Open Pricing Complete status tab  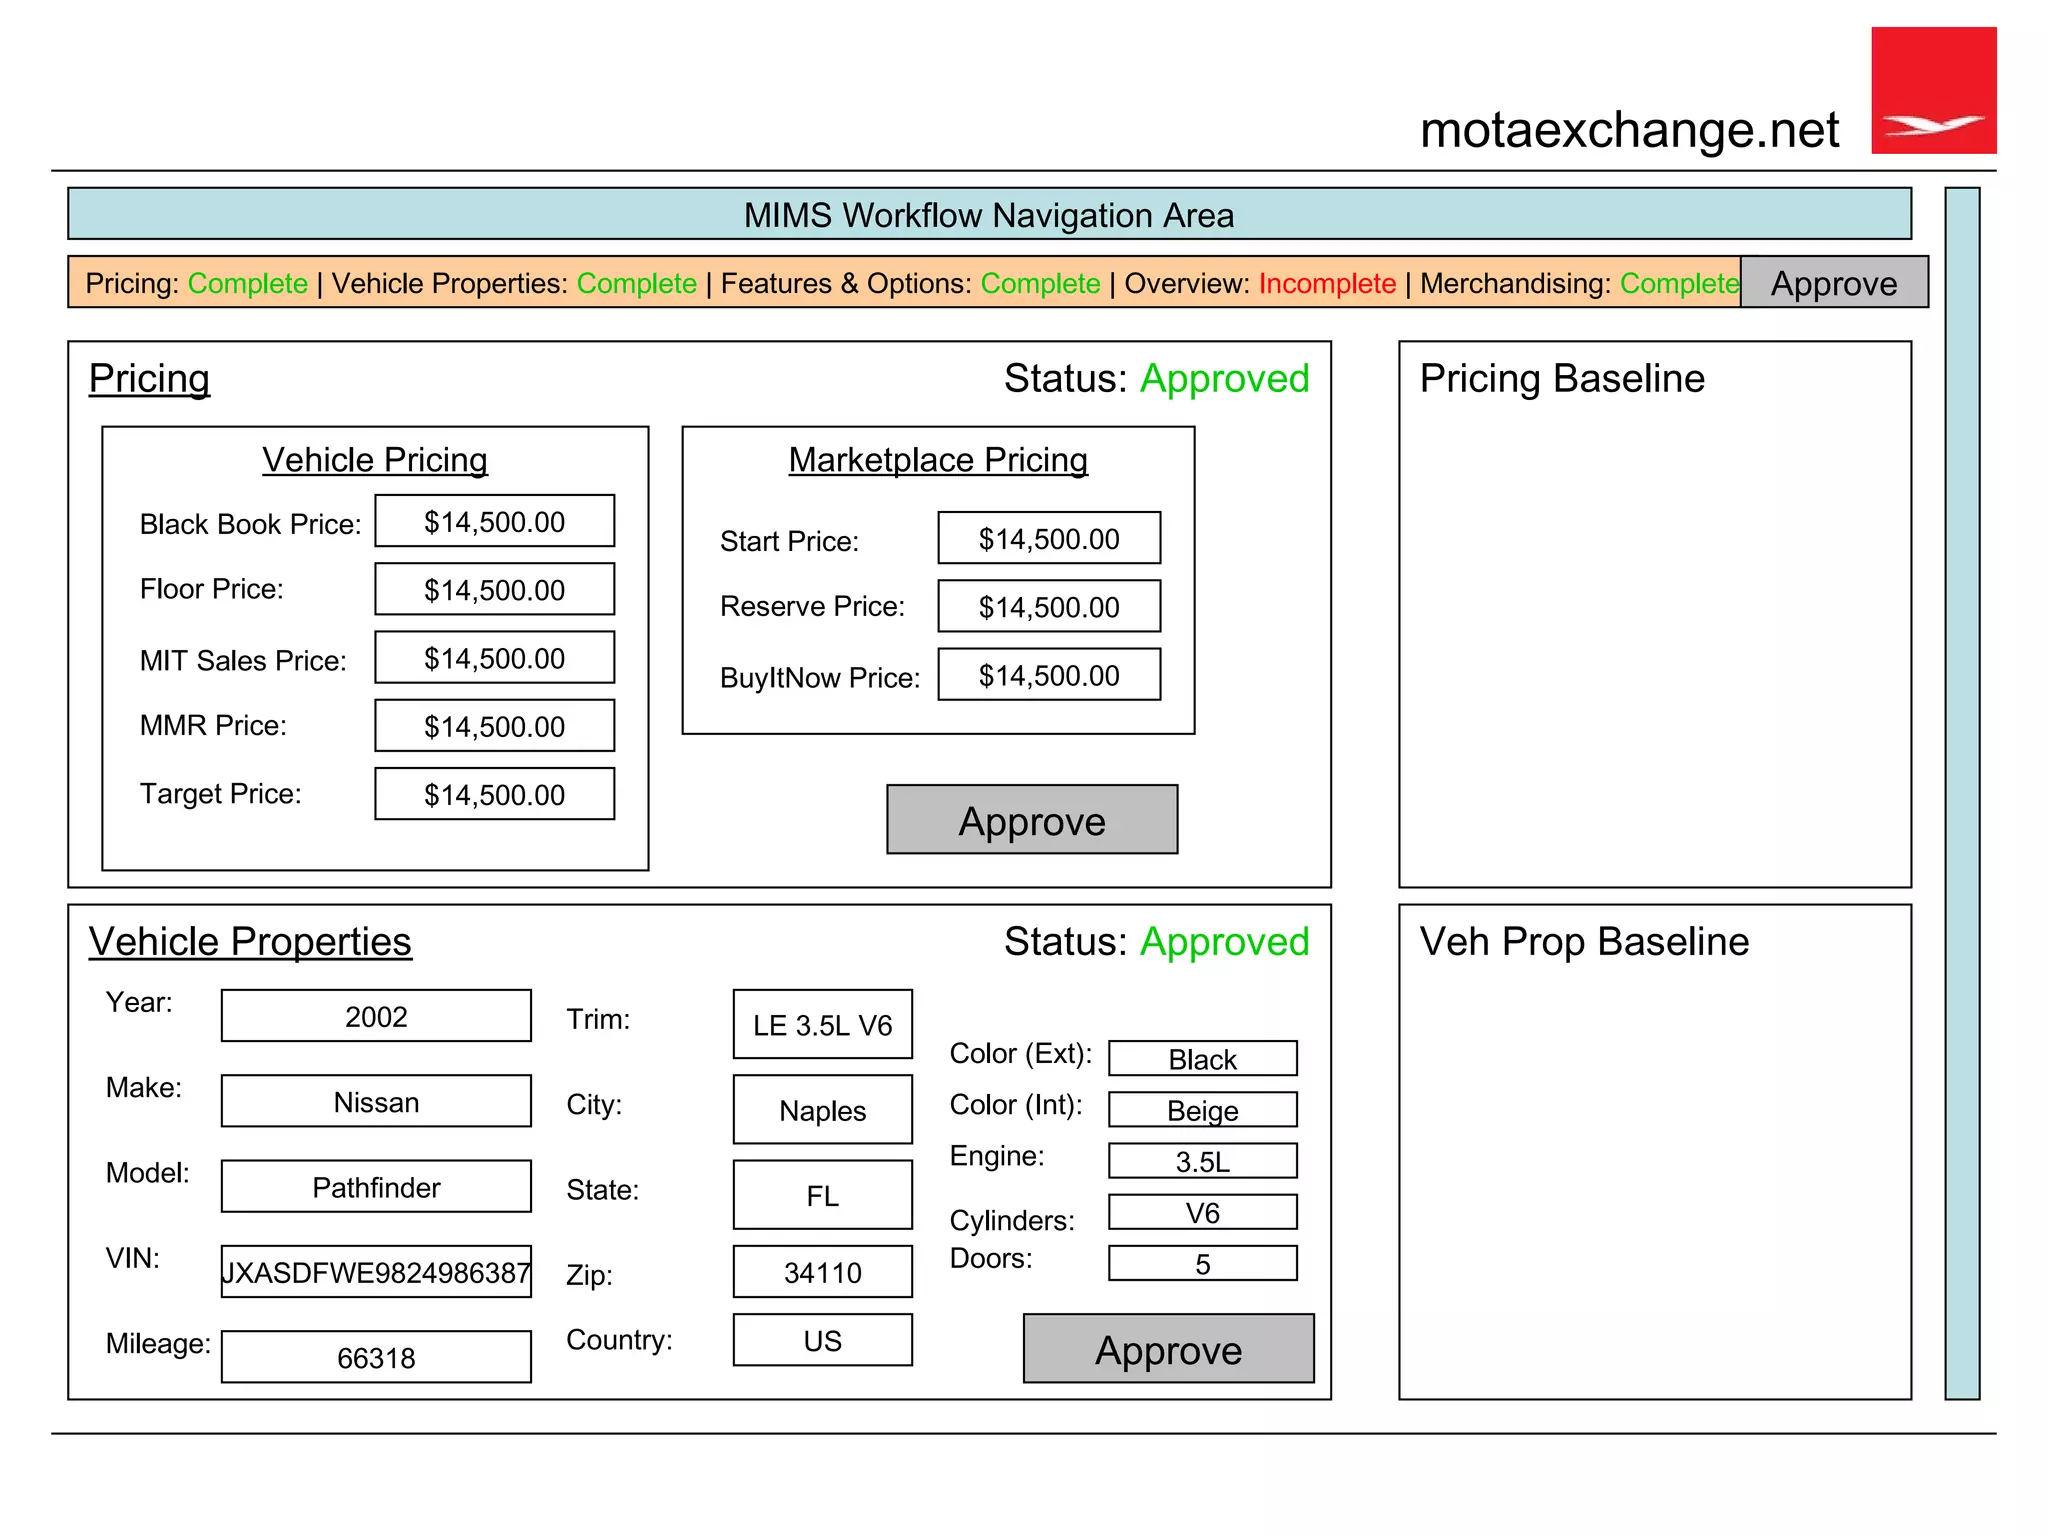[196, 283]
